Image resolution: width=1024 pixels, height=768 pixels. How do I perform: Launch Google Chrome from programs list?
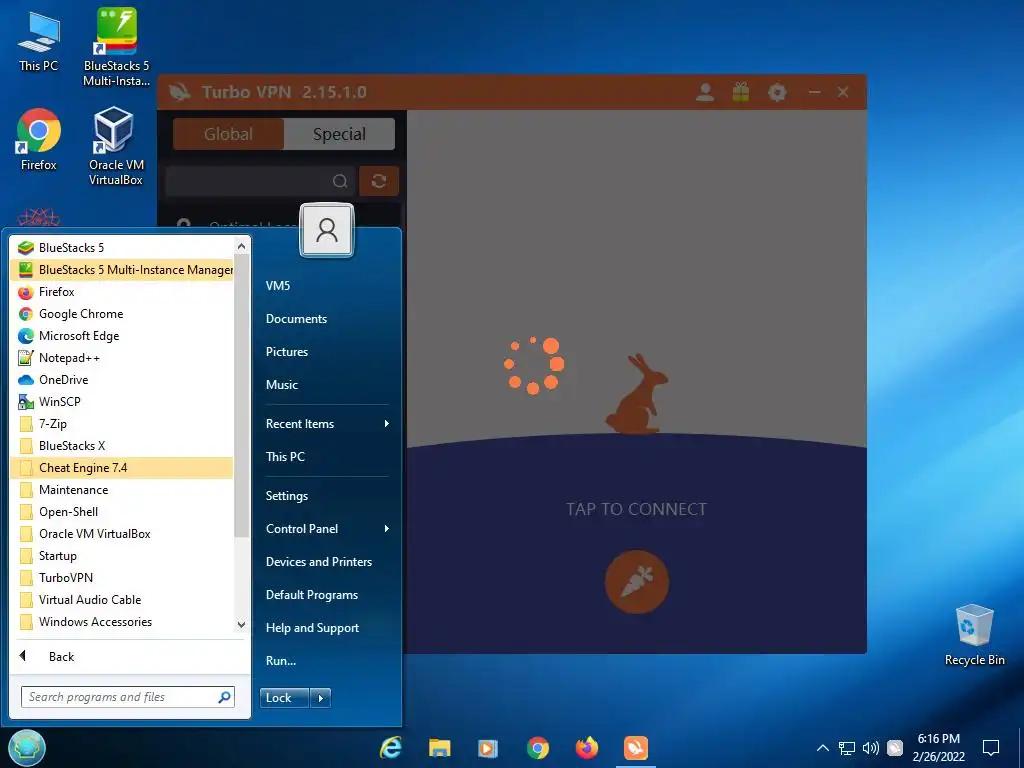[x=122, y=313]
